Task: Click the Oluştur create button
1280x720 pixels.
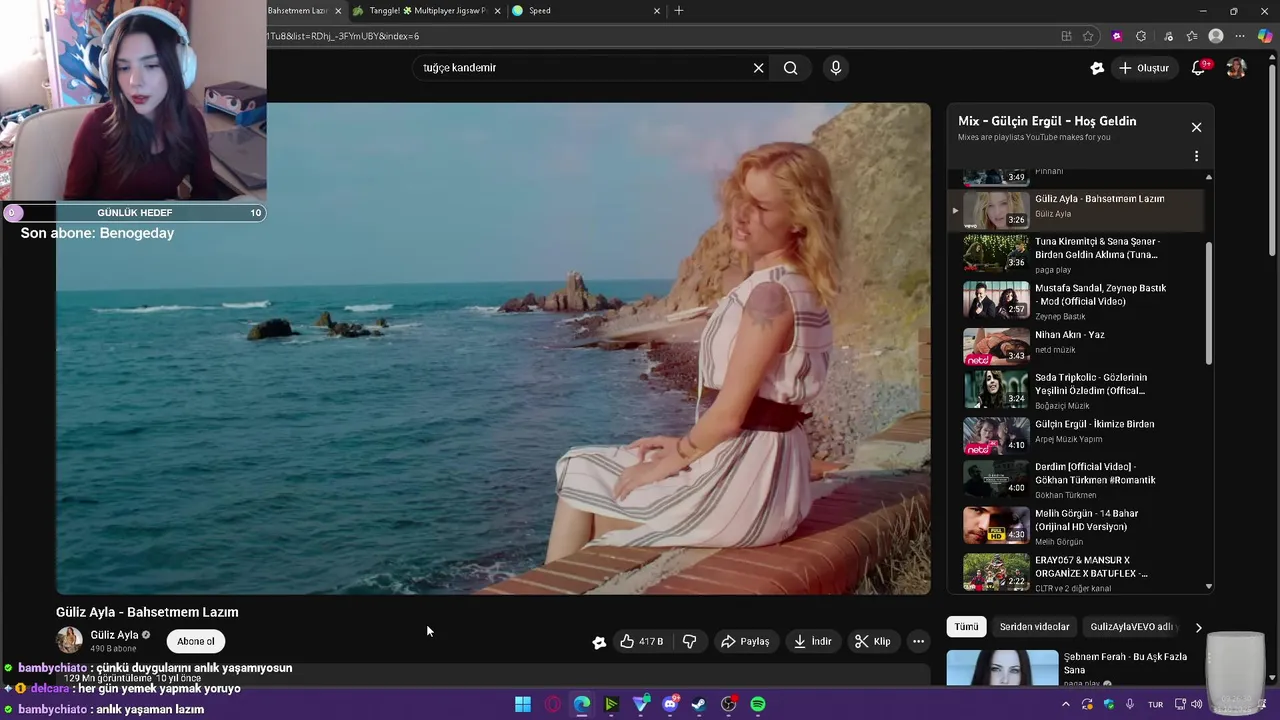Action: pyautogui.click(x=1143, y=68)
